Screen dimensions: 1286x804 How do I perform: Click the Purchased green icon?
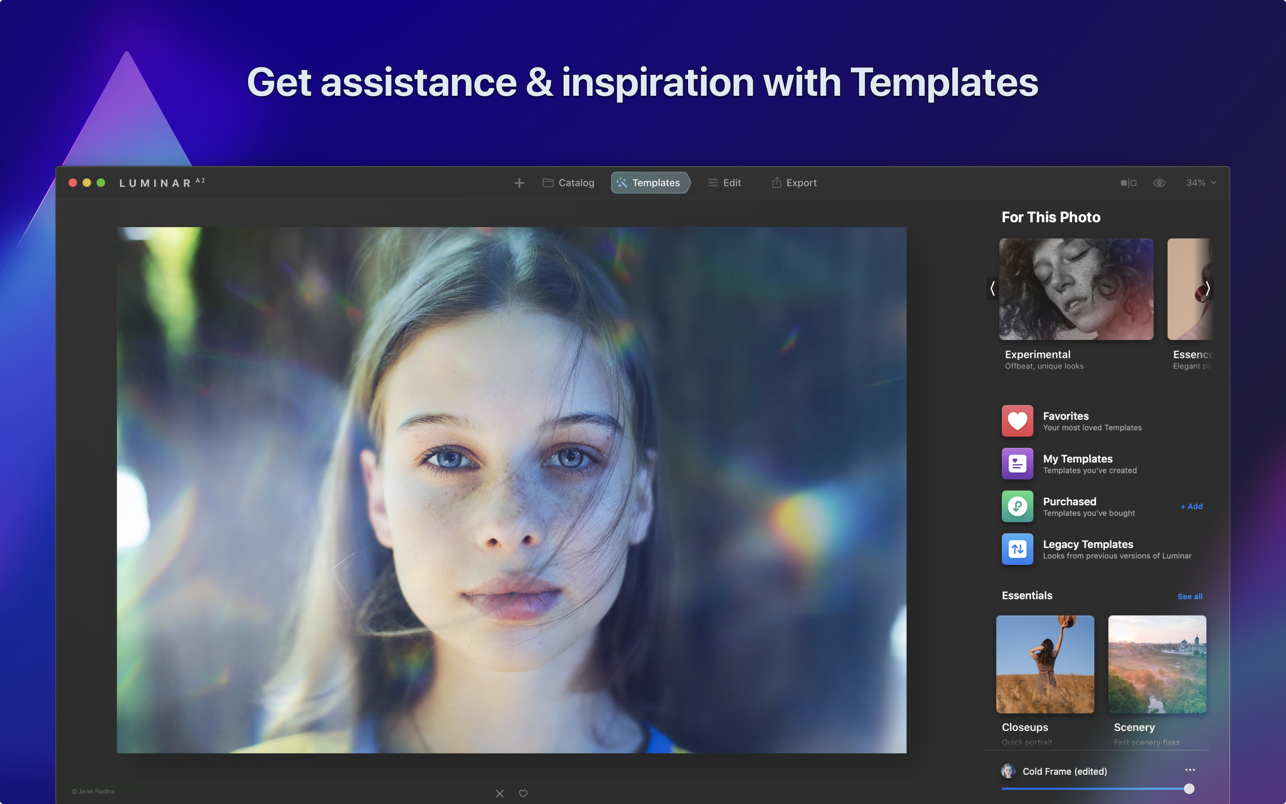tap(1017, 506)
